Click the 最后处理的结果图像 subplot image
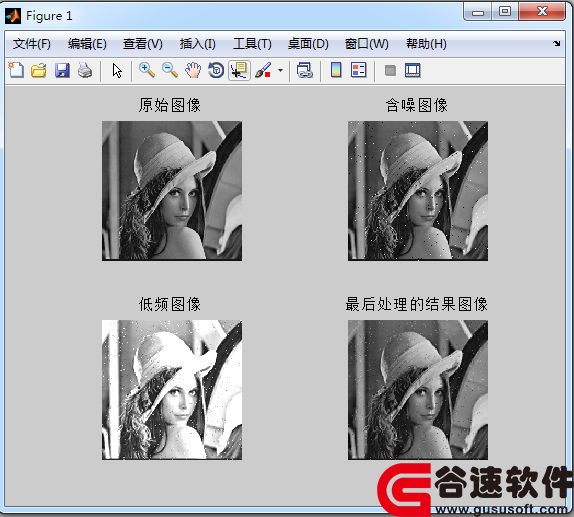The height and width of the screenshot is (517, 574). coord(418,390)
